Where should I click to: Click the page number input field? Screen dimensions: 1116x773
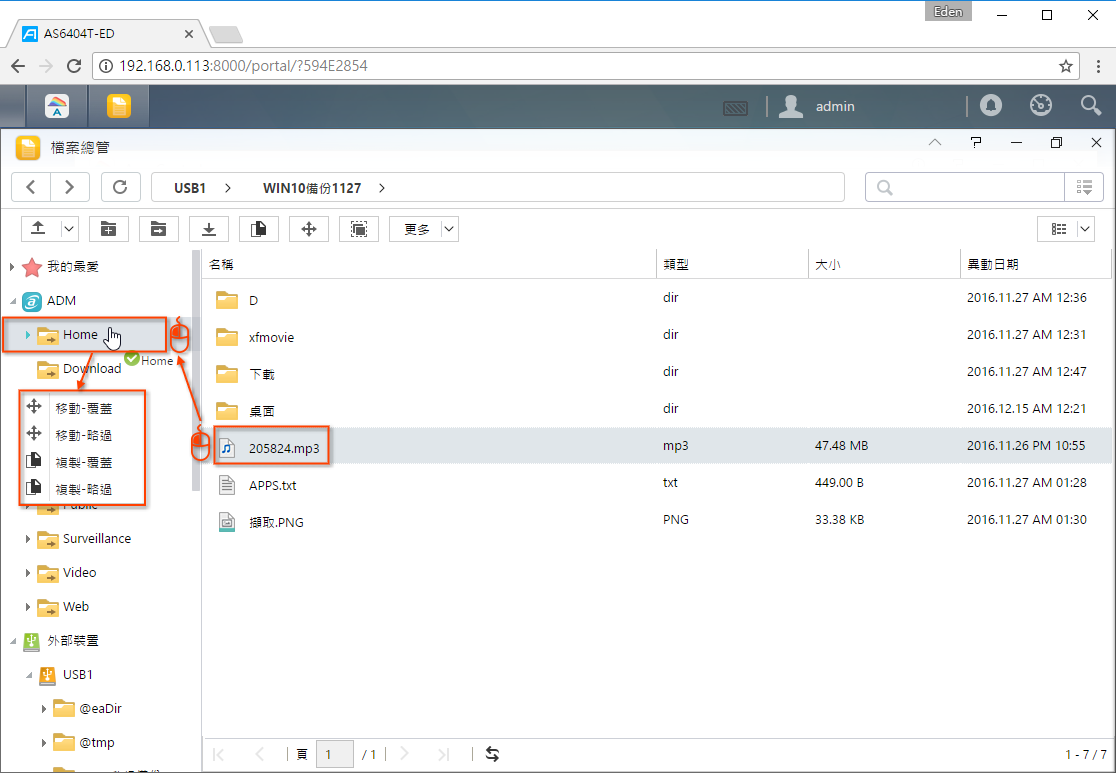point(335,754)
